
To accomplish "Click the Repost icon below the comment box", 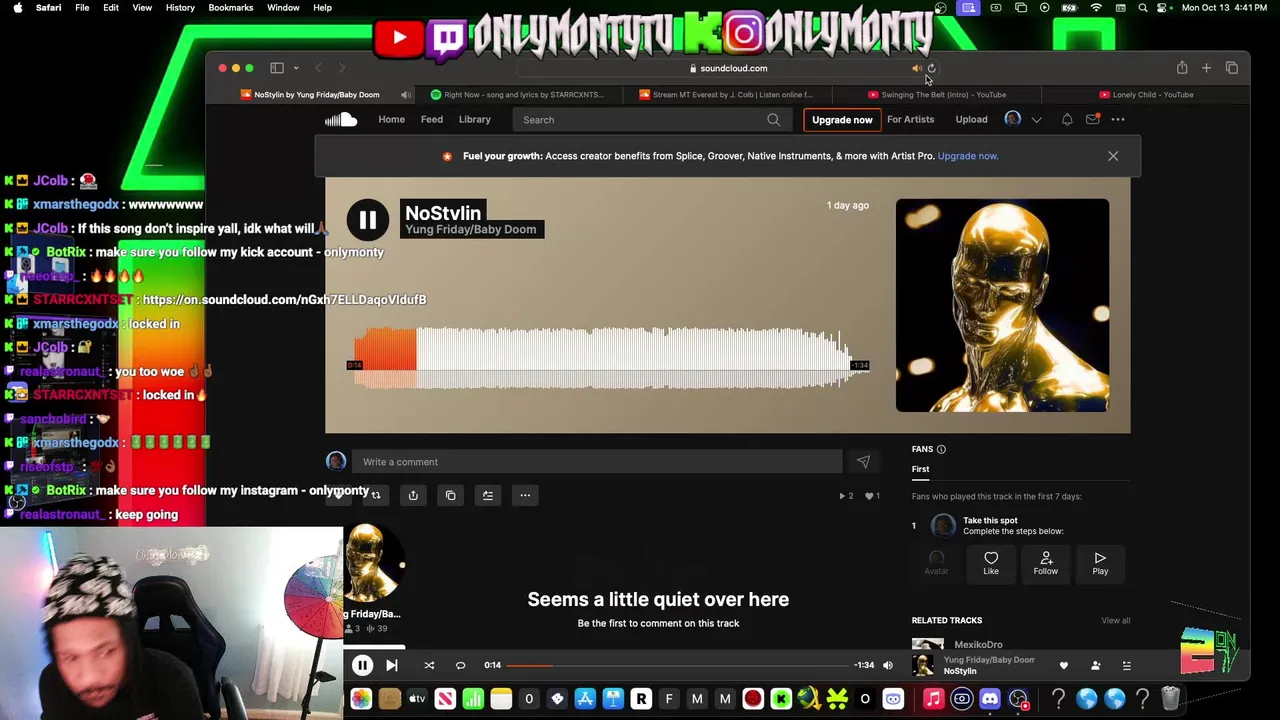I will (x=376, y=495).
